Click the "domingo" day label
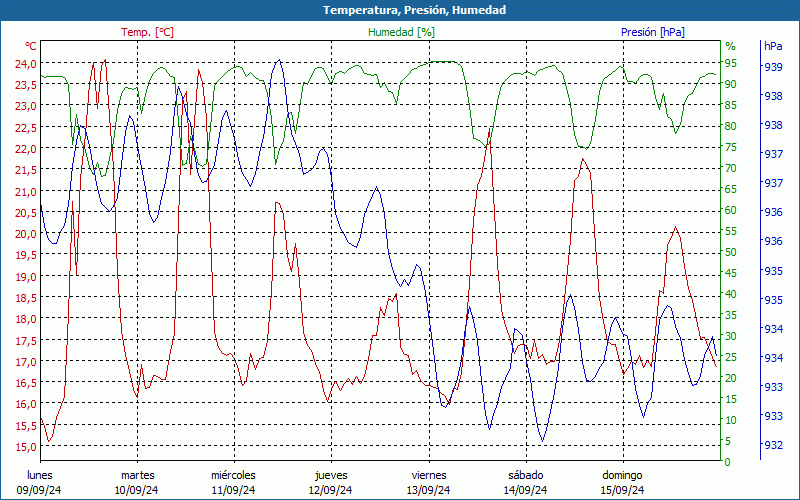 622,476
